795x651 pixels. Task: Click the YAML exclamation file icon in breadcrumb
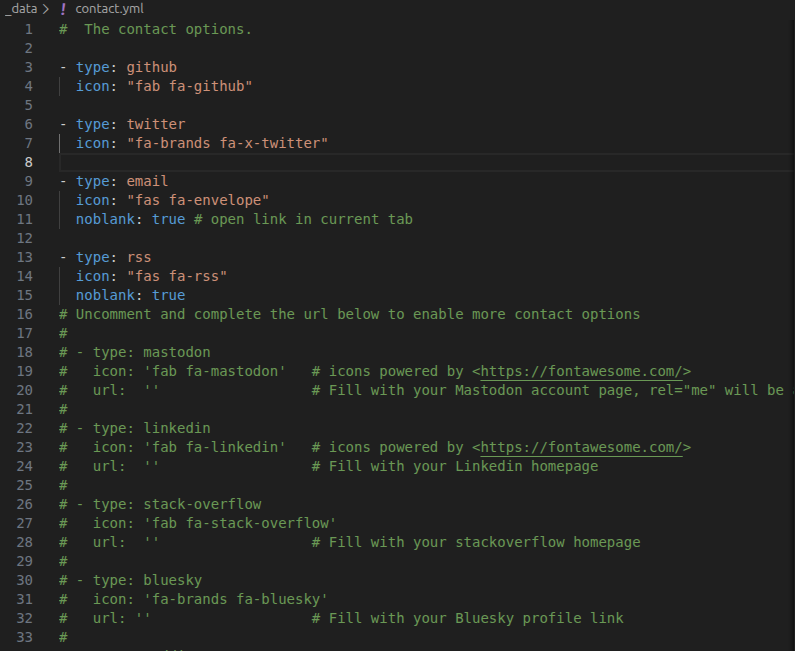point(63,9)
